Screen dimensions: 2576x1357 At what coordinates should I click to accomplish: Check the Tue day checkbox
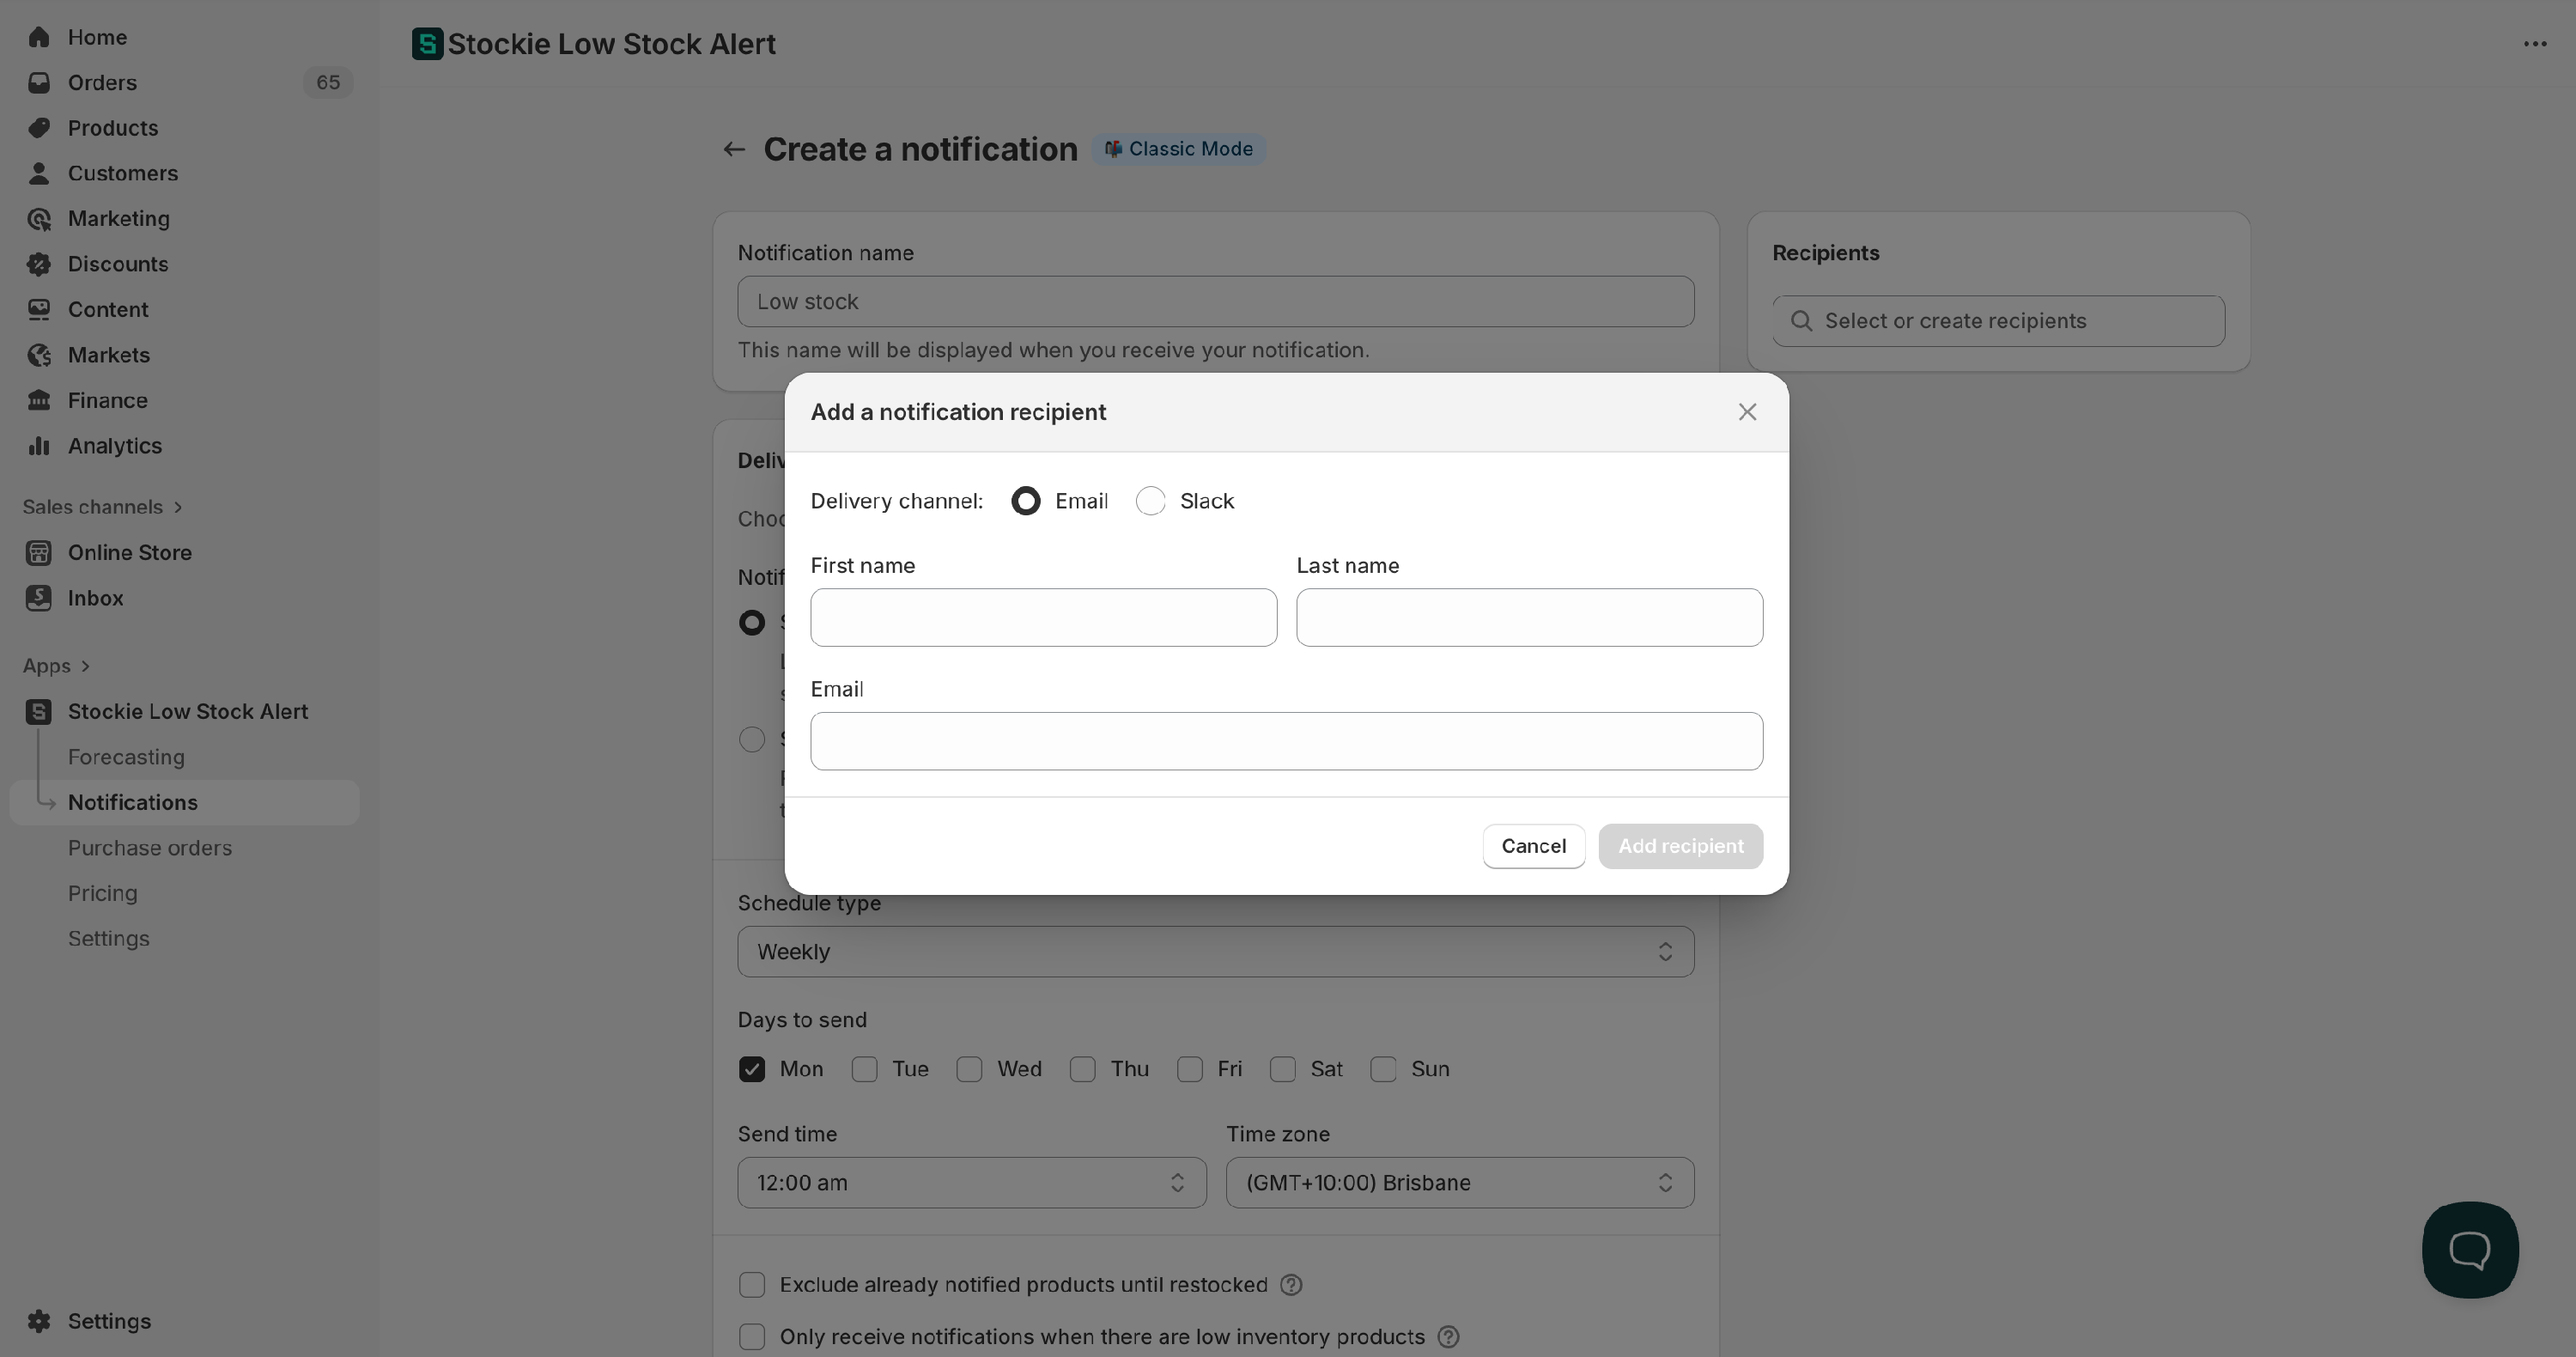[864, 1069]
